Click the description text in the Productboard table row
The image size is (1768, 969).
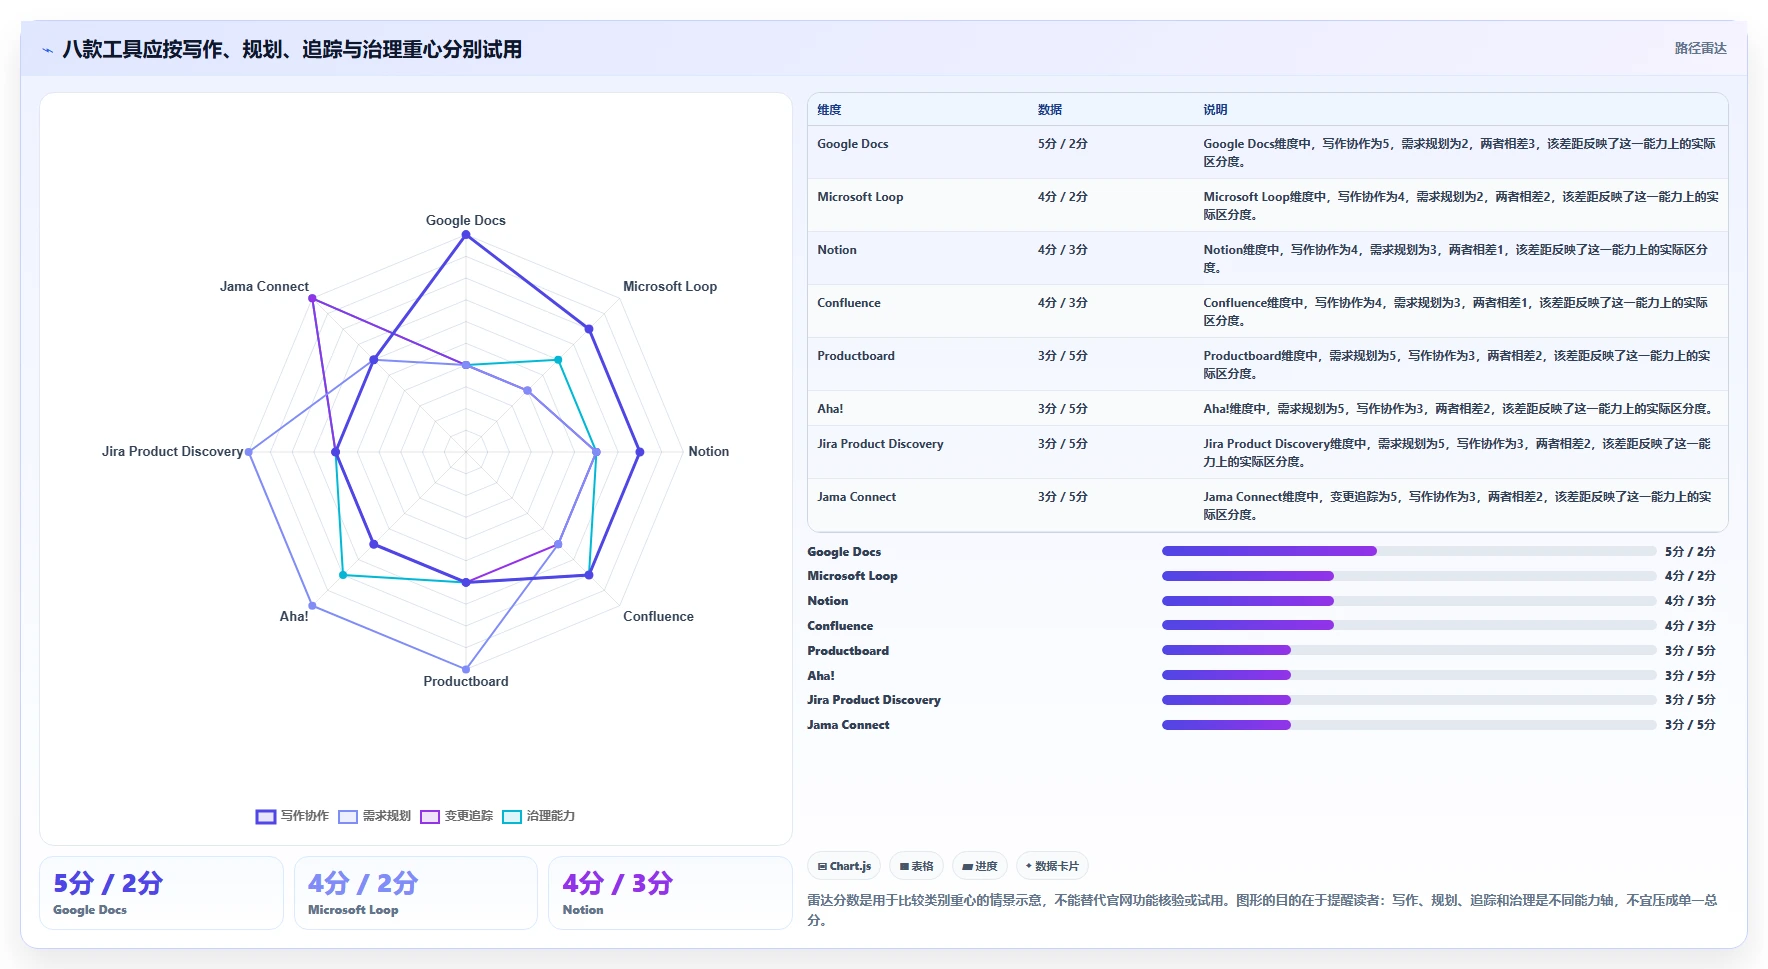pyautogui.click(x=1458, y=364)
